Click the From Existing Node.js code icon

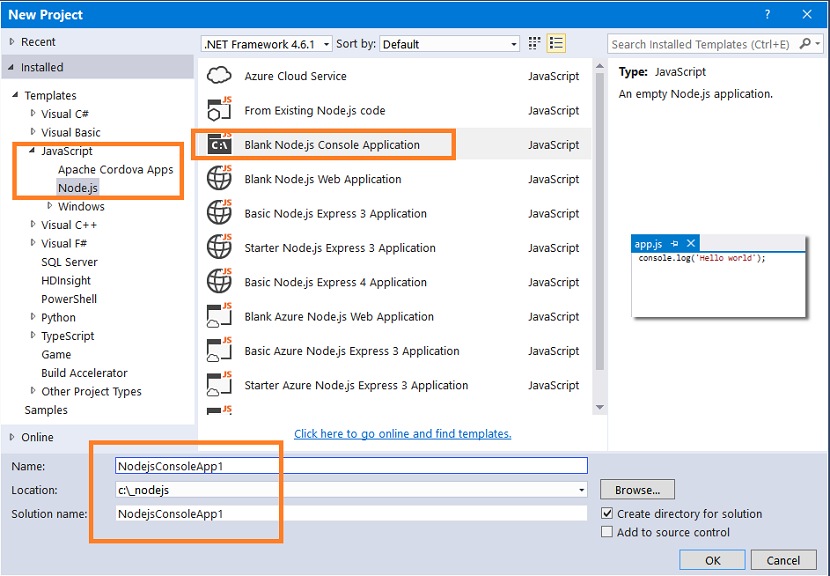219,110
